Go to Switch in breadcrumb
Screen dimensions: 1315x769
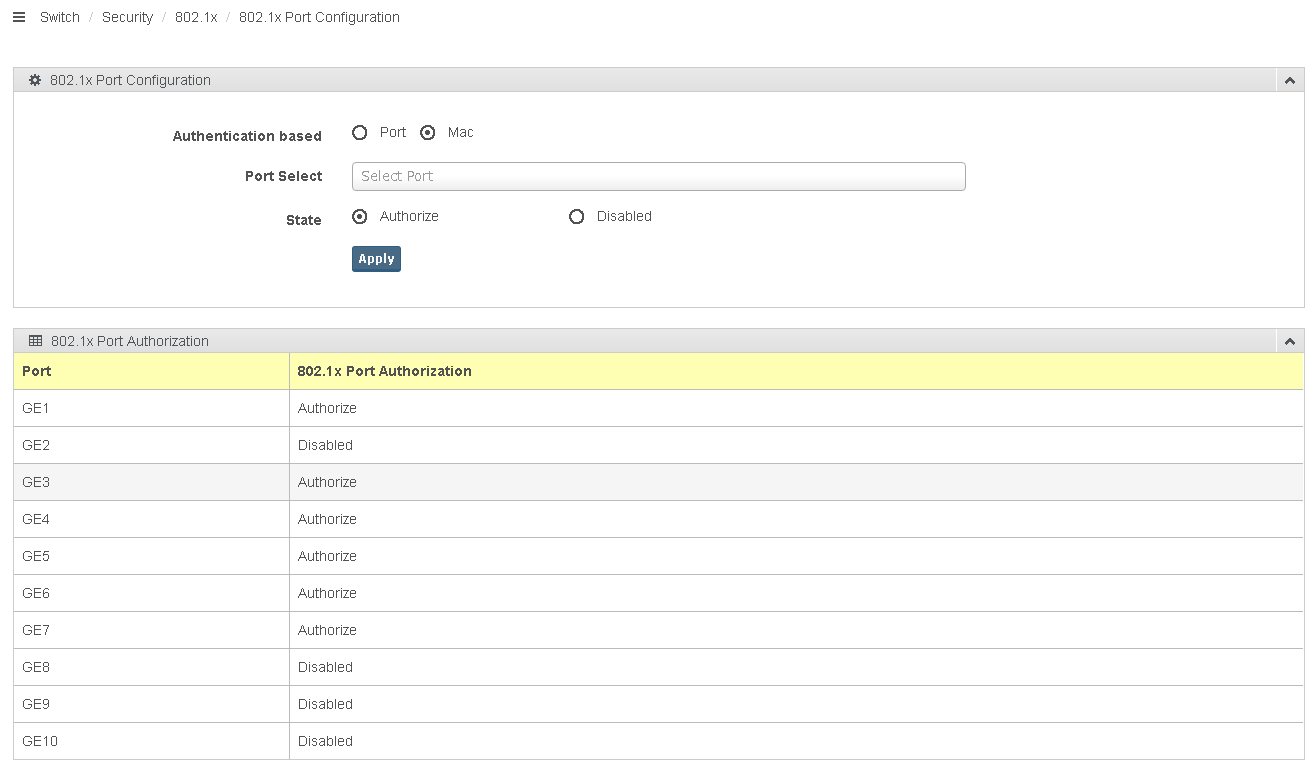60,17
